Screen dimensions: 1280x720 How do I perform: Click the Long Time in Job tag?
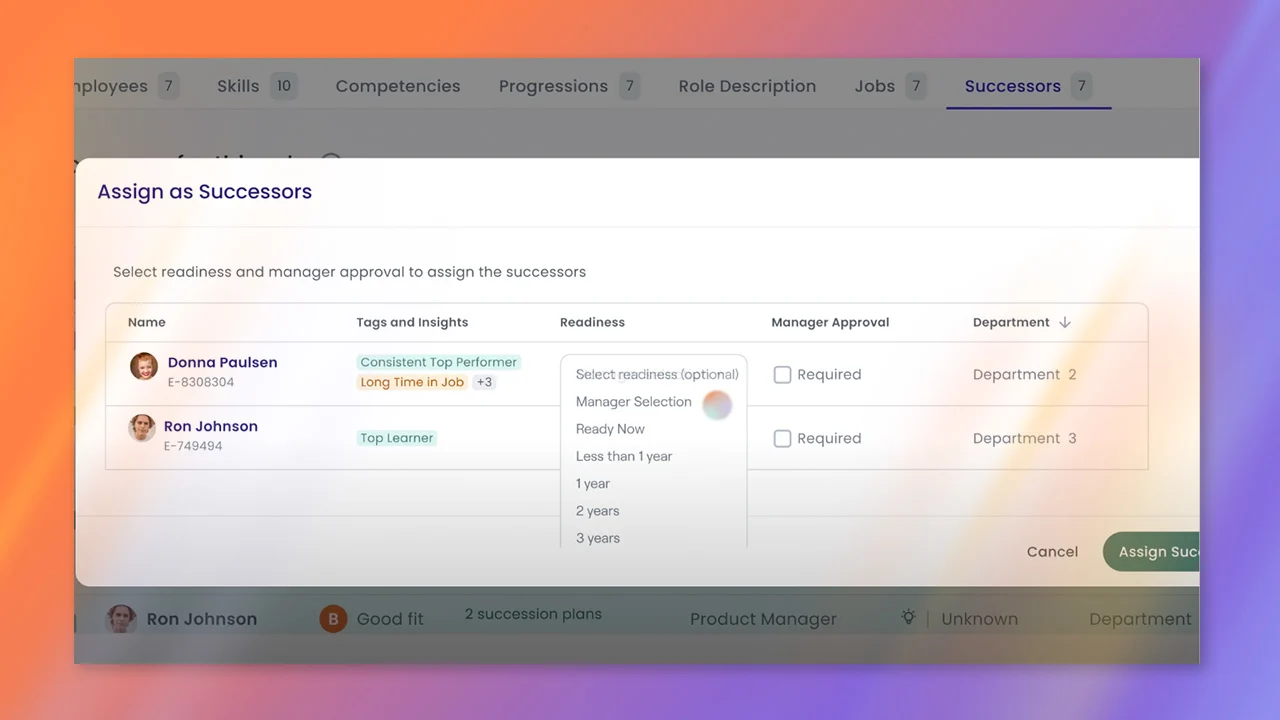tap(412, 382)
